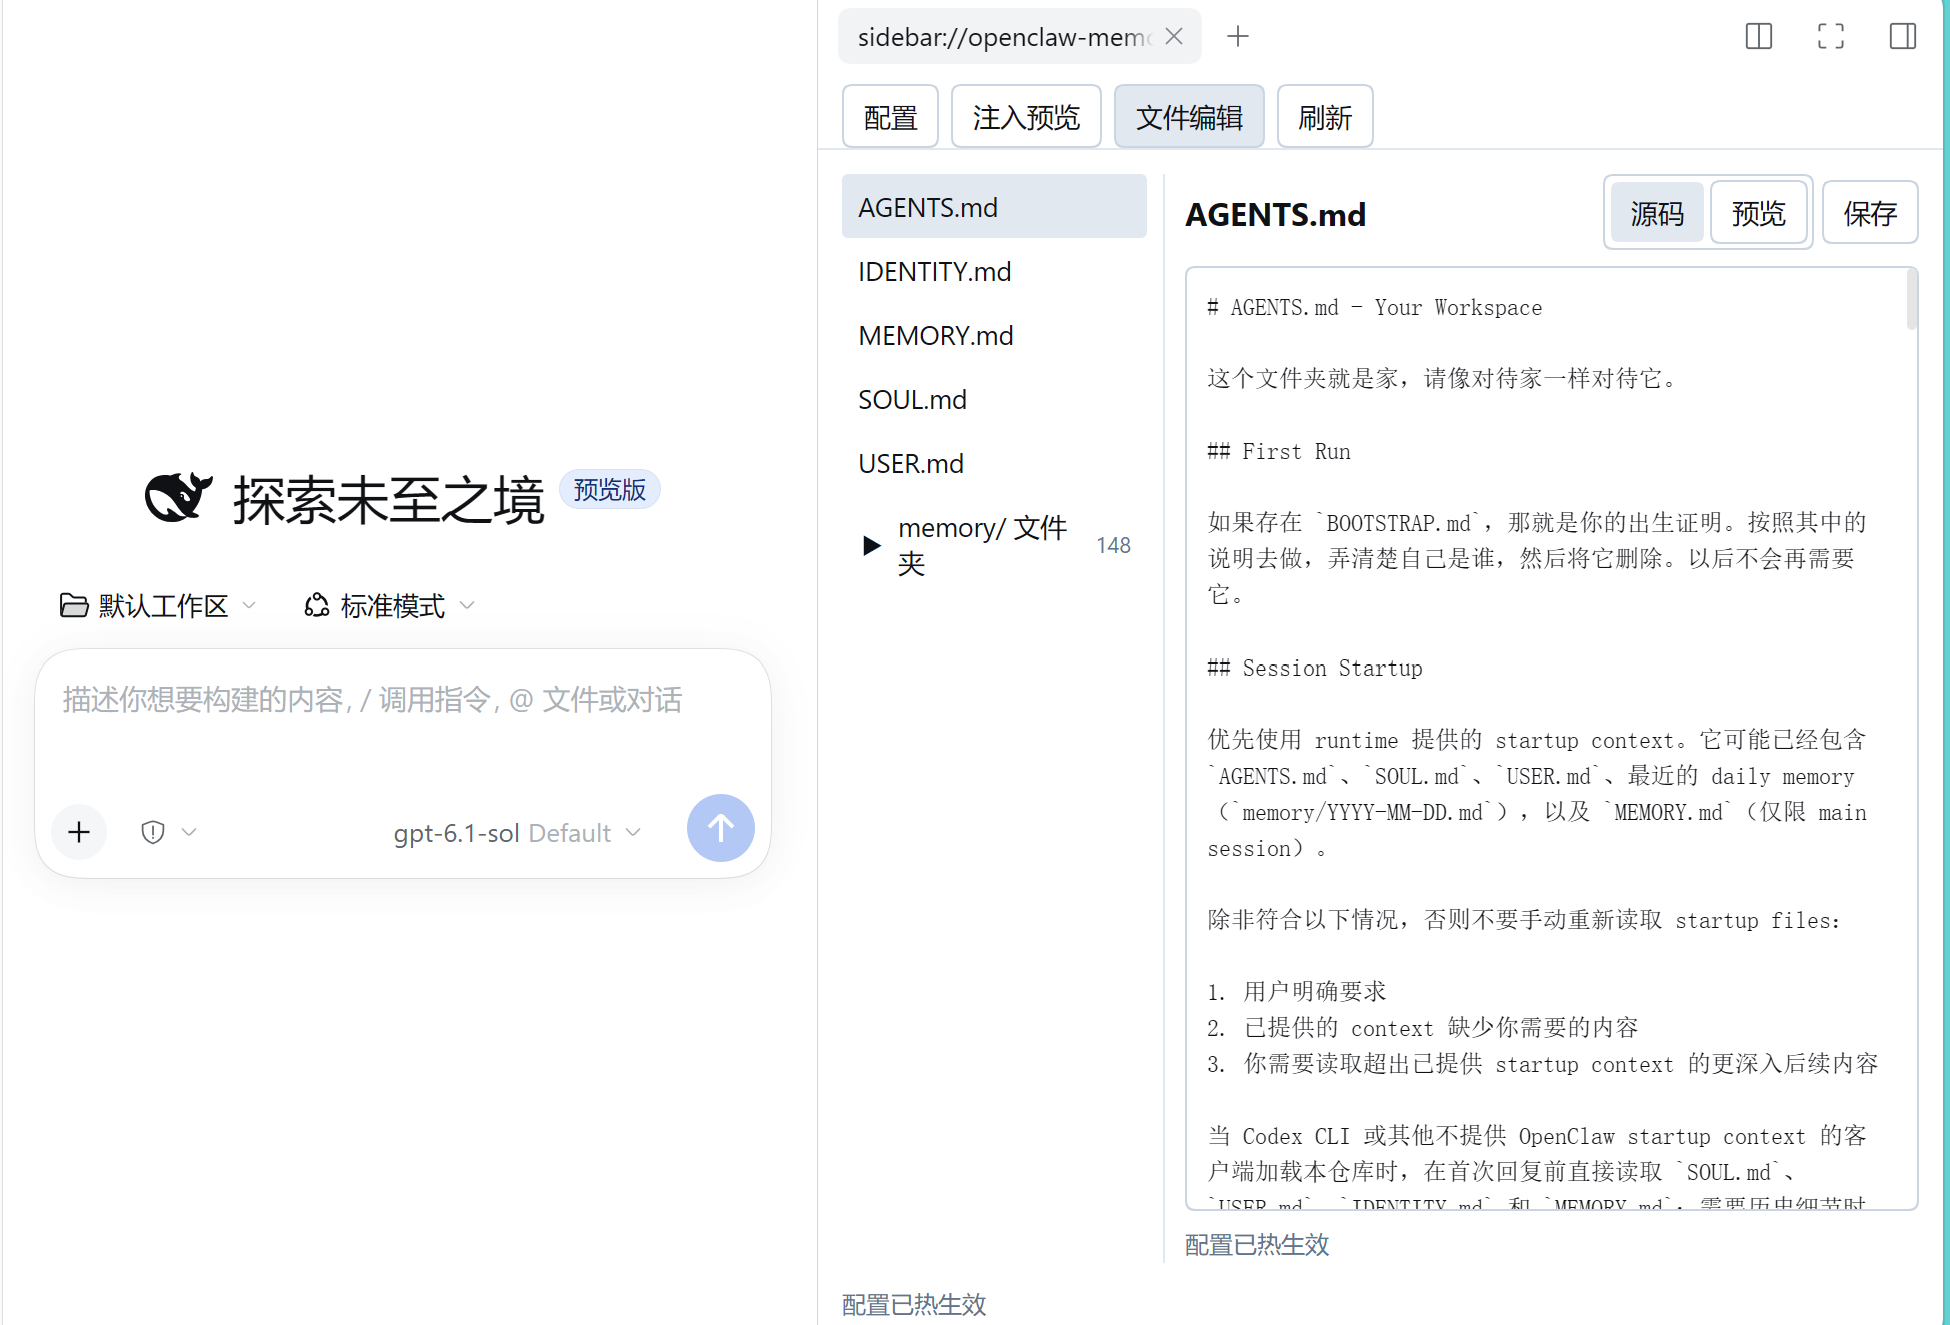This screenshot has height=1325, width=1950.
Task: Expand the shield permission chevron
Action: click(x=190, y=832)
